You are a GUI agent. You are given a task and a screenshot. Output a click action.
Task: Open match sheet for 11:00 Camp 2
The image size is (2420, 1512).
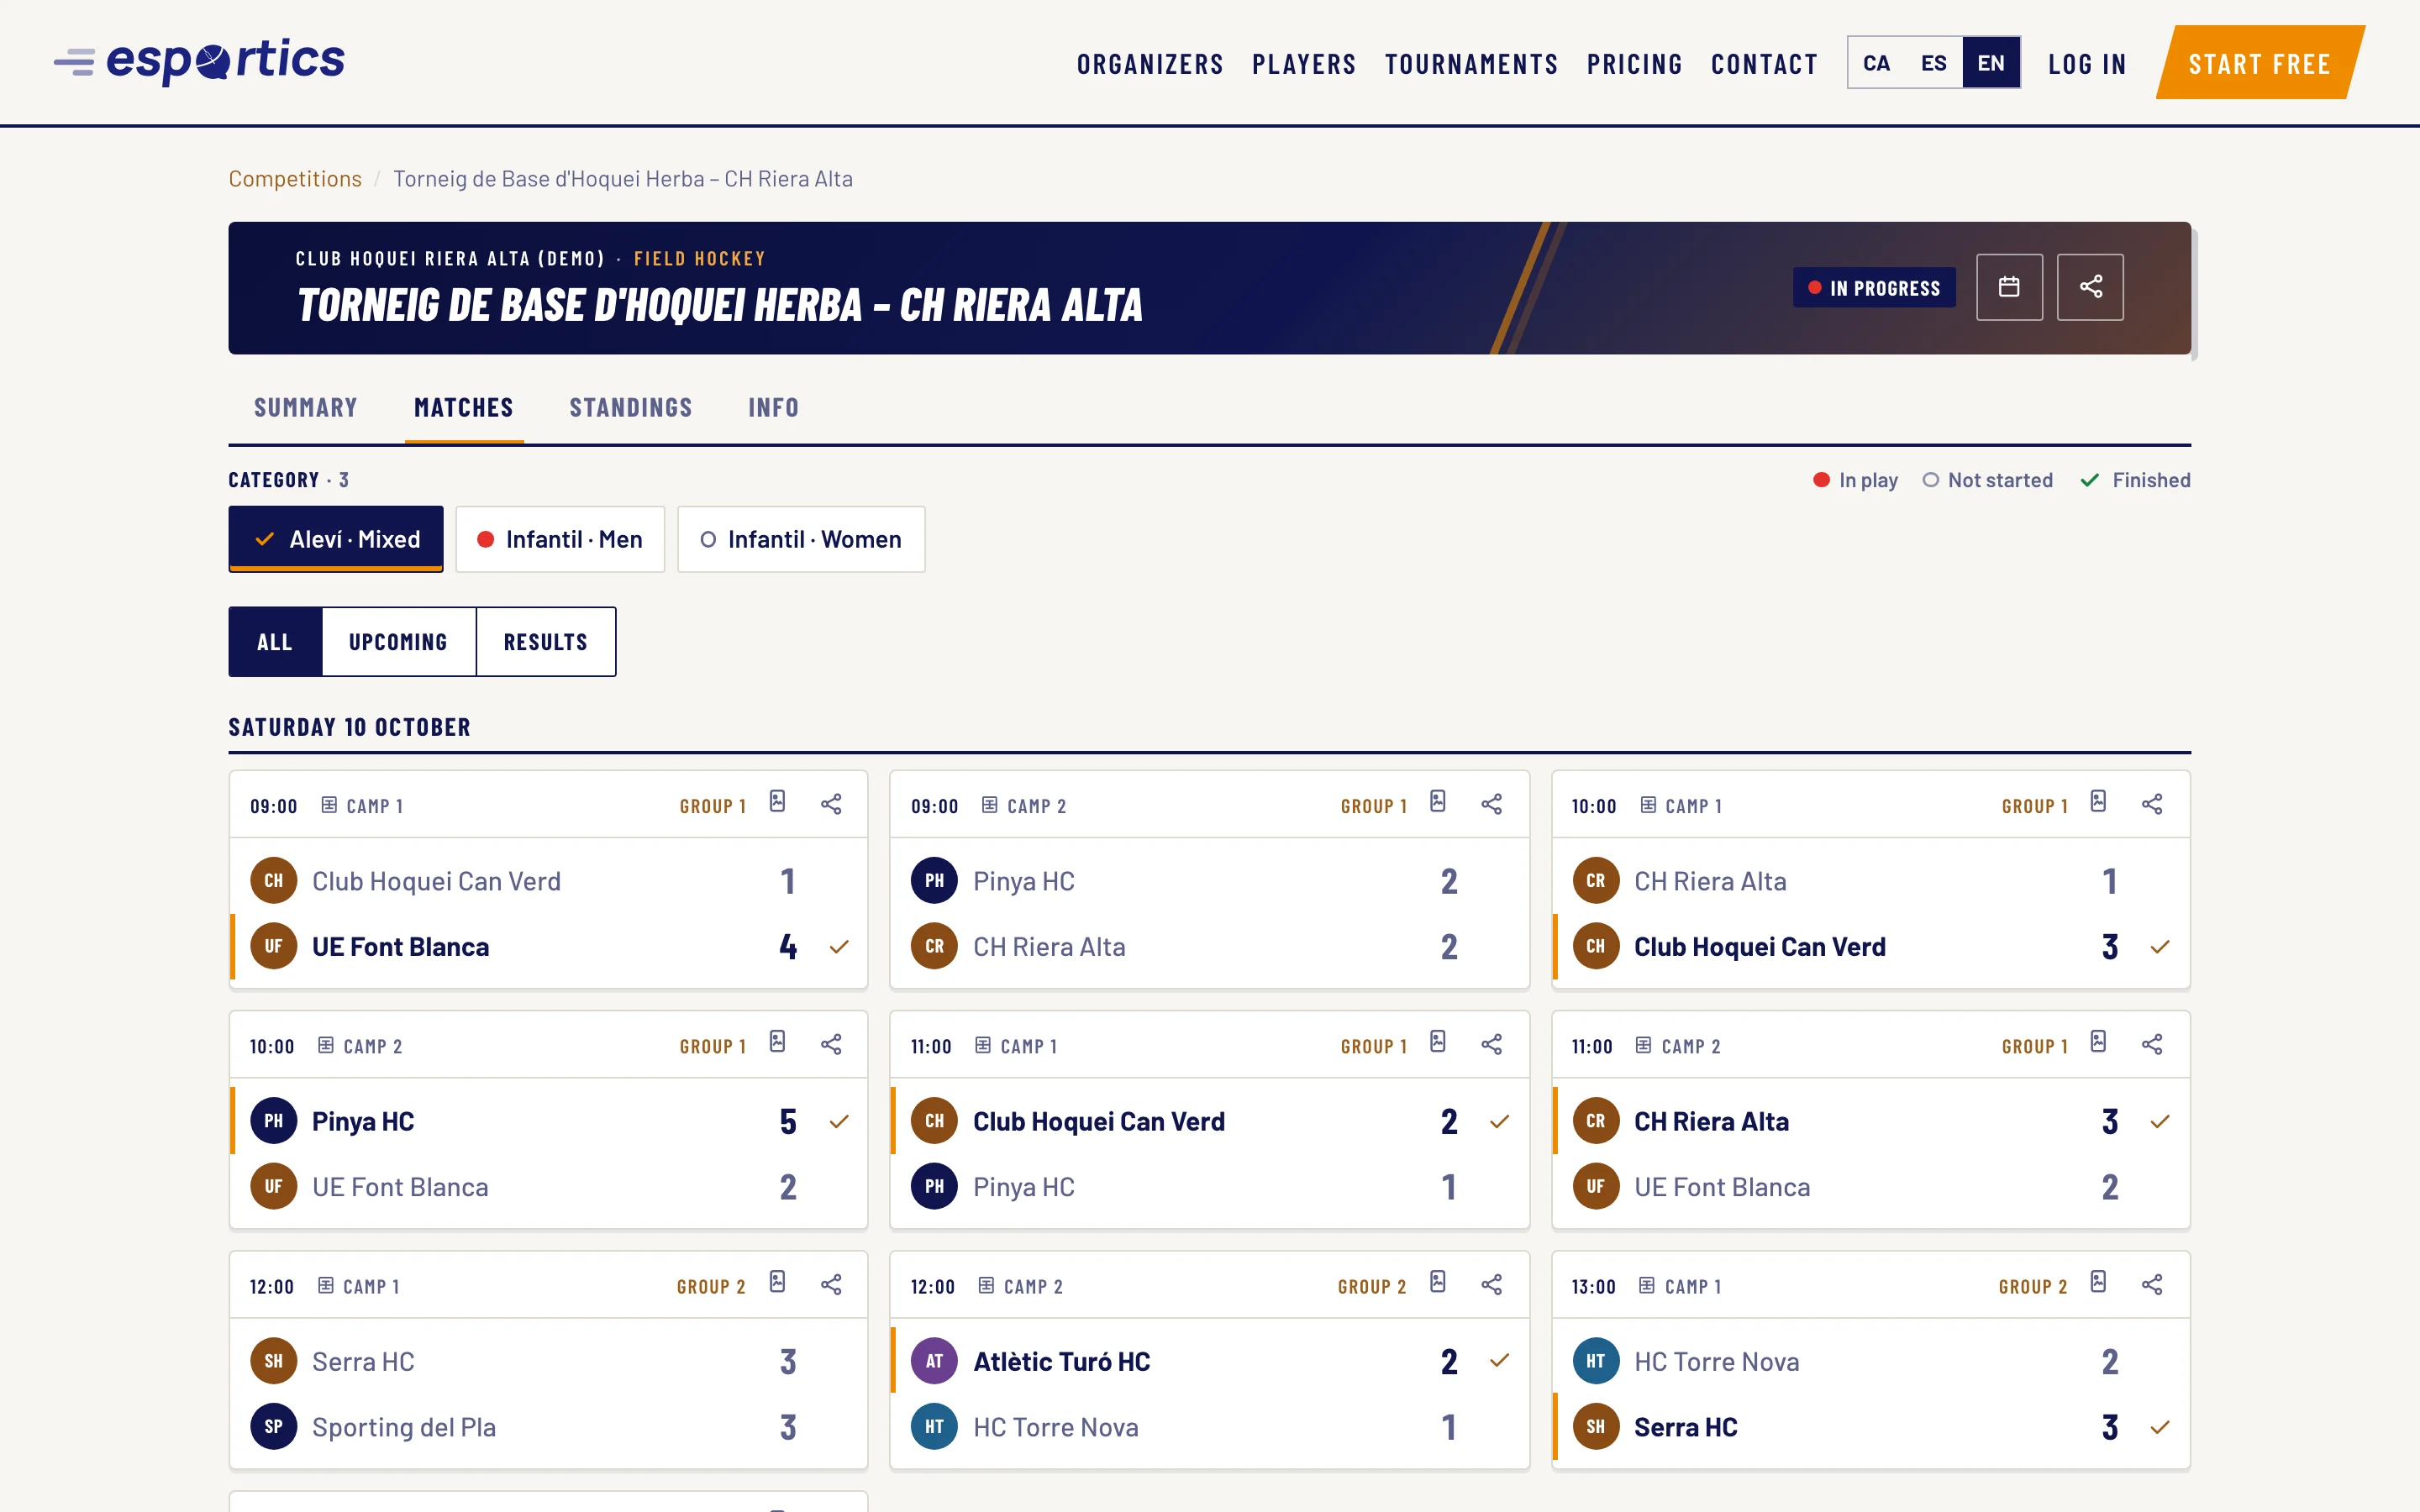pos(2099,1042)
